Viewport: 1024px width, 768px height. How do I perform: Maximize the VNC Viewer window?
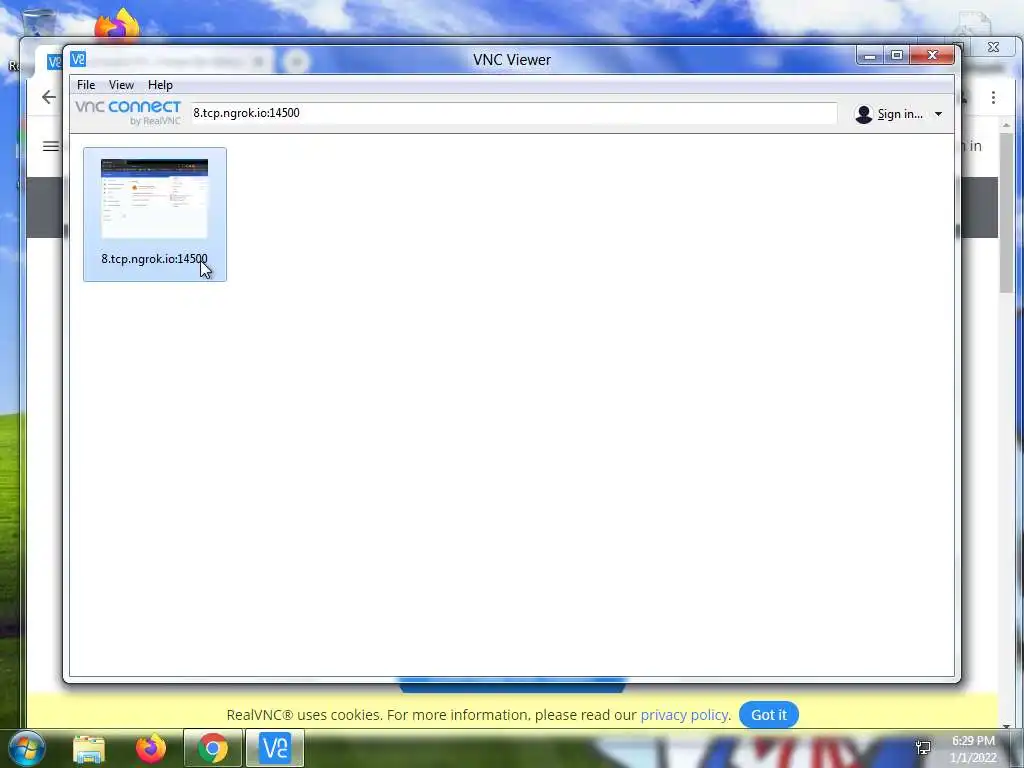point(897,56)
